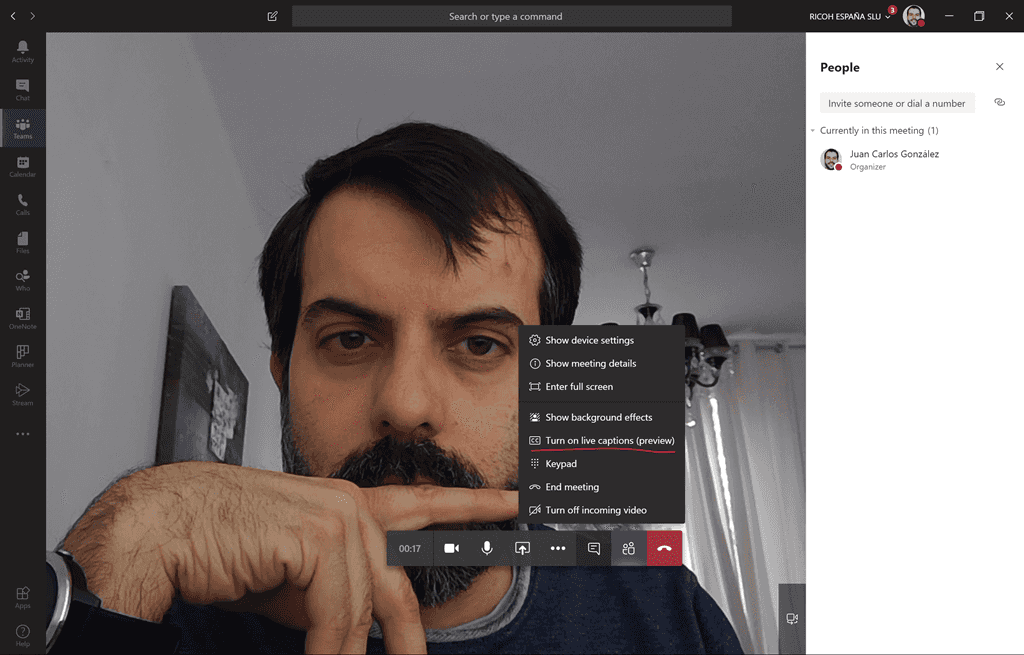Go forward with the right arrow
Viewport: 1024px width, 655px height.
[x=33, y=16]
